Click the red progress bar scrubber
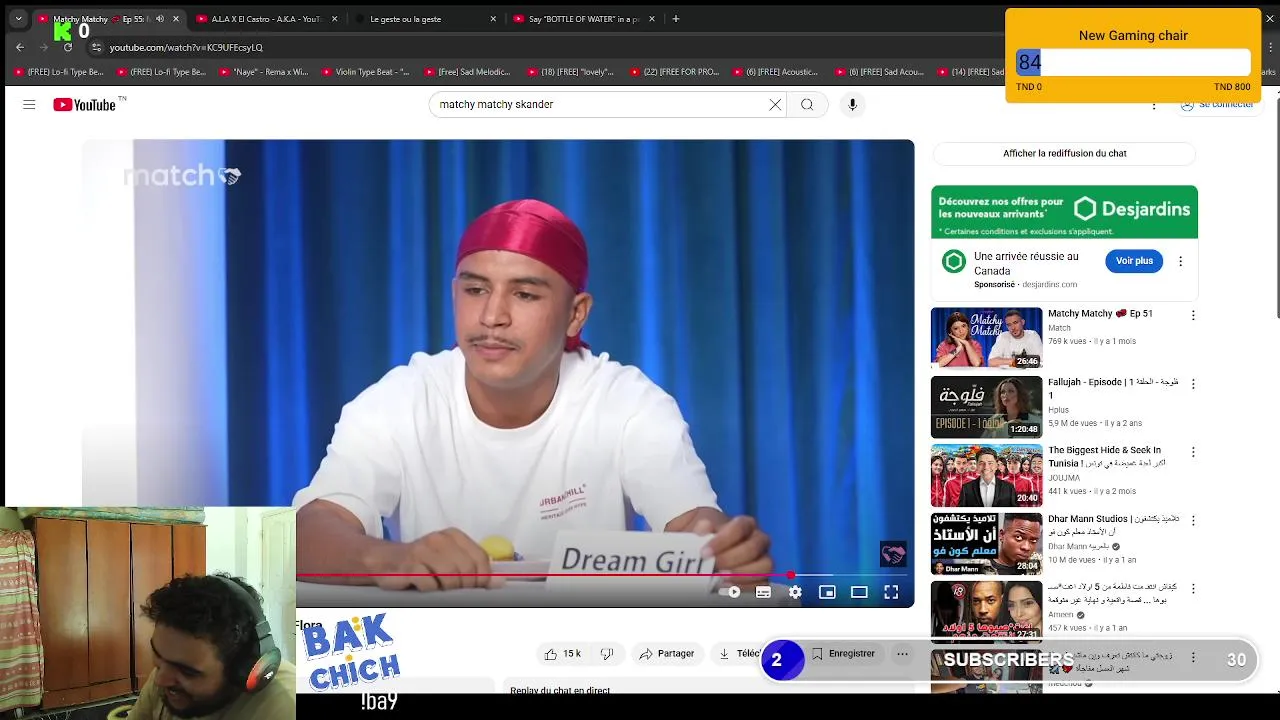This screenshot has height=720, width=1280. tap(790, 575)
